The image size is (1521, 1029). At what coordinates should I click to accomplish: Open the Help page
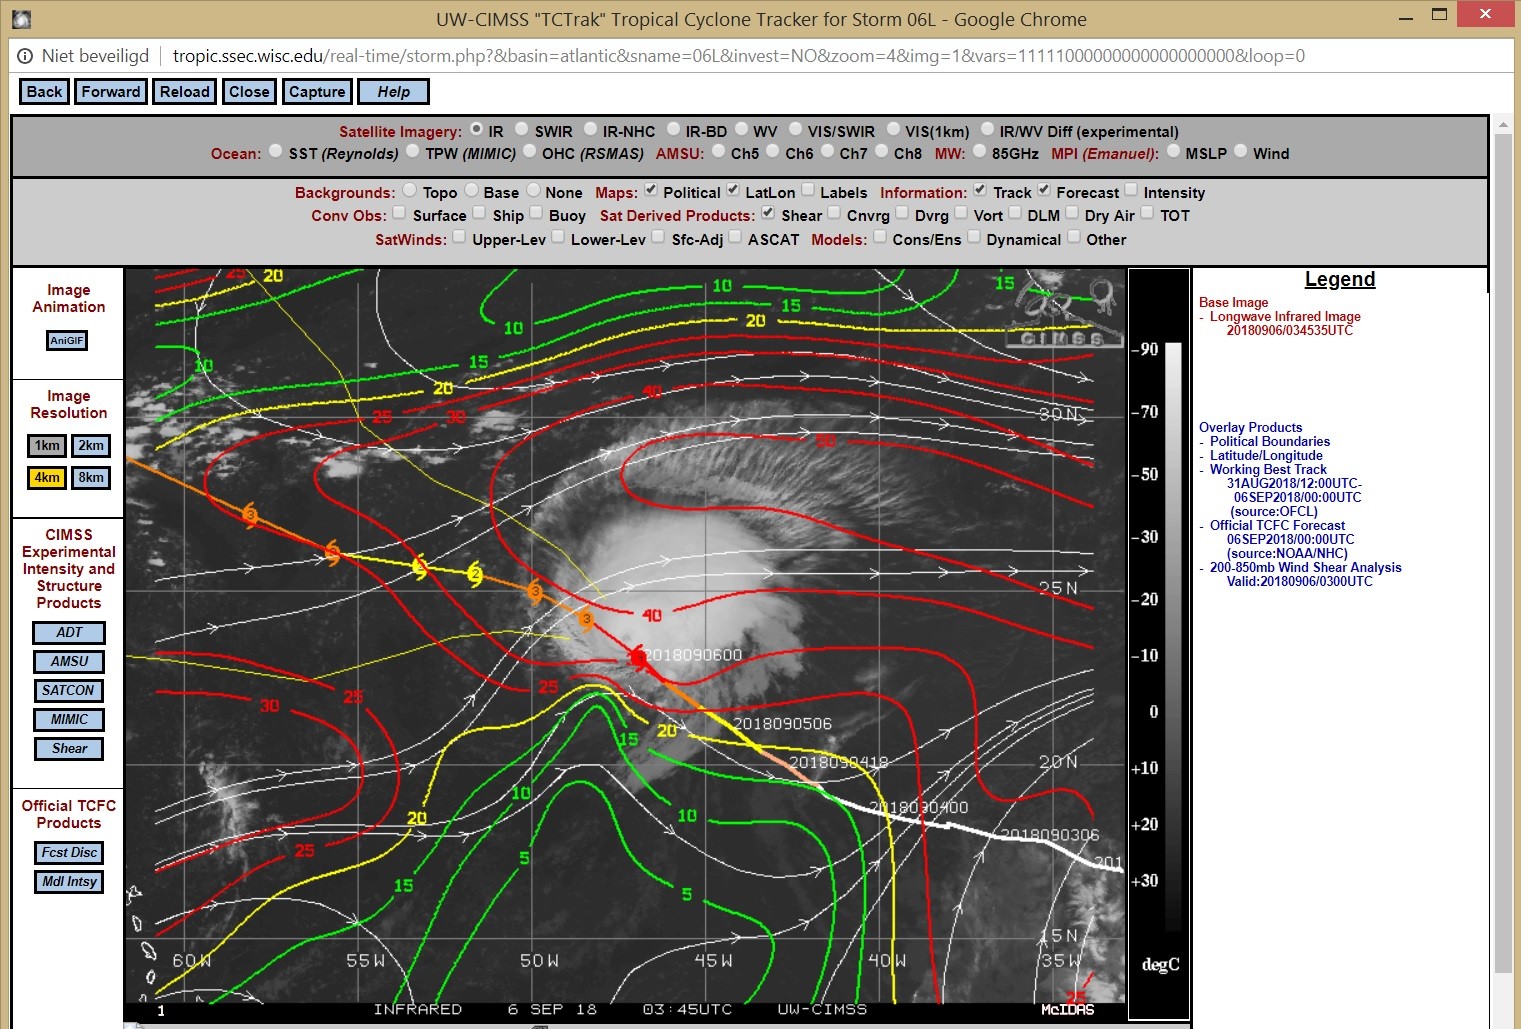(x=393, y=92)
